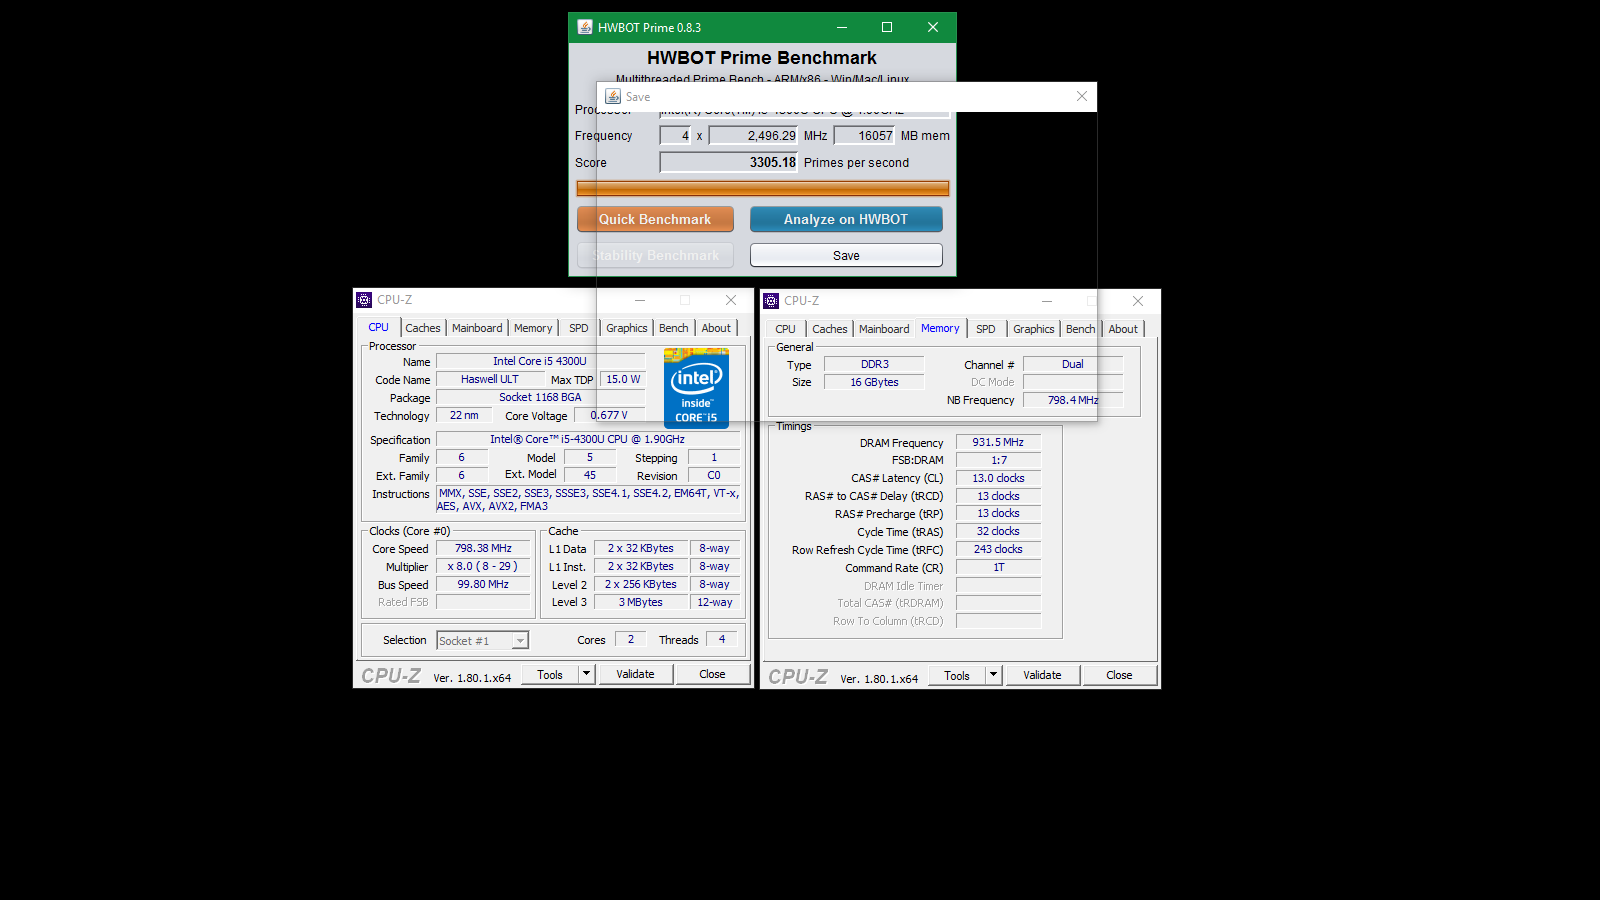
Task: Click the memory Type value DDR3
Action: [x=874, y=364]
